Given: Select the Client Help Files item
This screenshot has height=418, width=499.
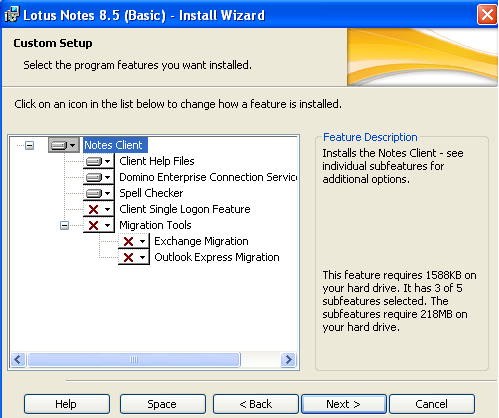Looking at the screenshot, I should point(157,161).
